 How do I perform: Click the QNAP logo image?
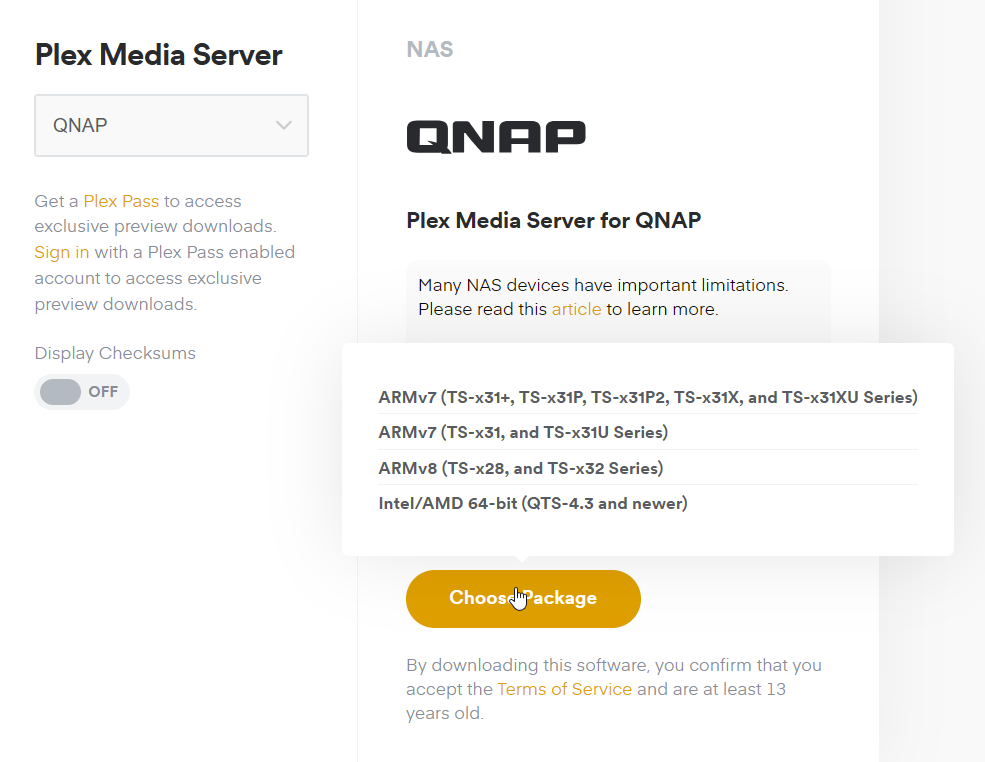[496, 137]
